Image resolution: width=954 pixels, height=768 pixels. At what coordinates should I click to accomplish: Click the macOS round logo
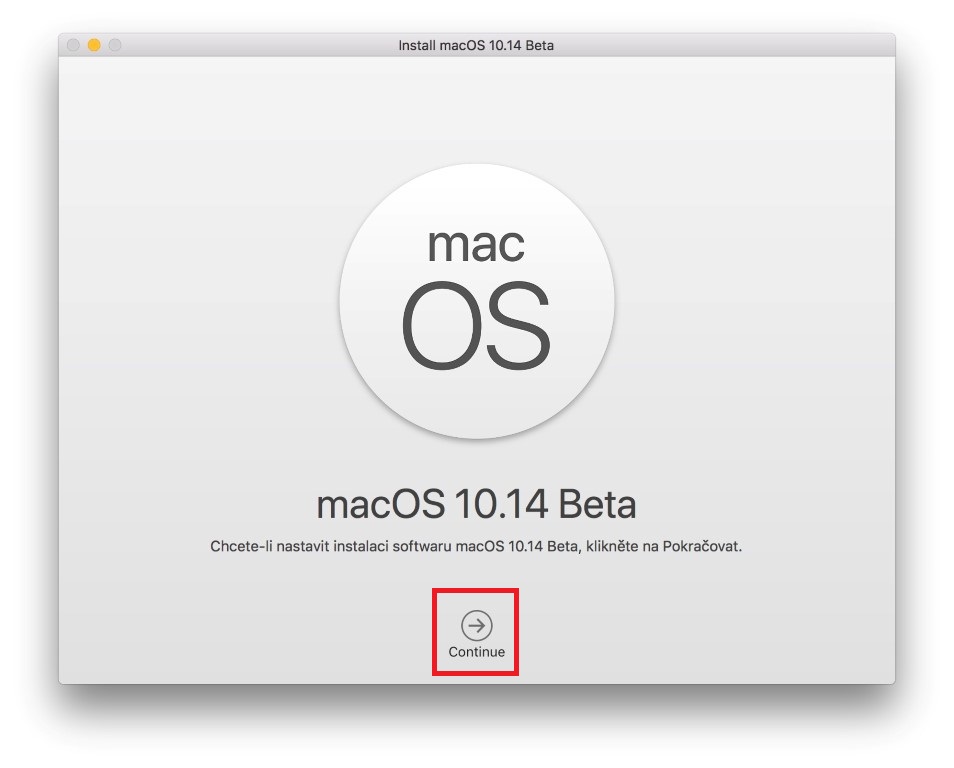tap(476, 301)
